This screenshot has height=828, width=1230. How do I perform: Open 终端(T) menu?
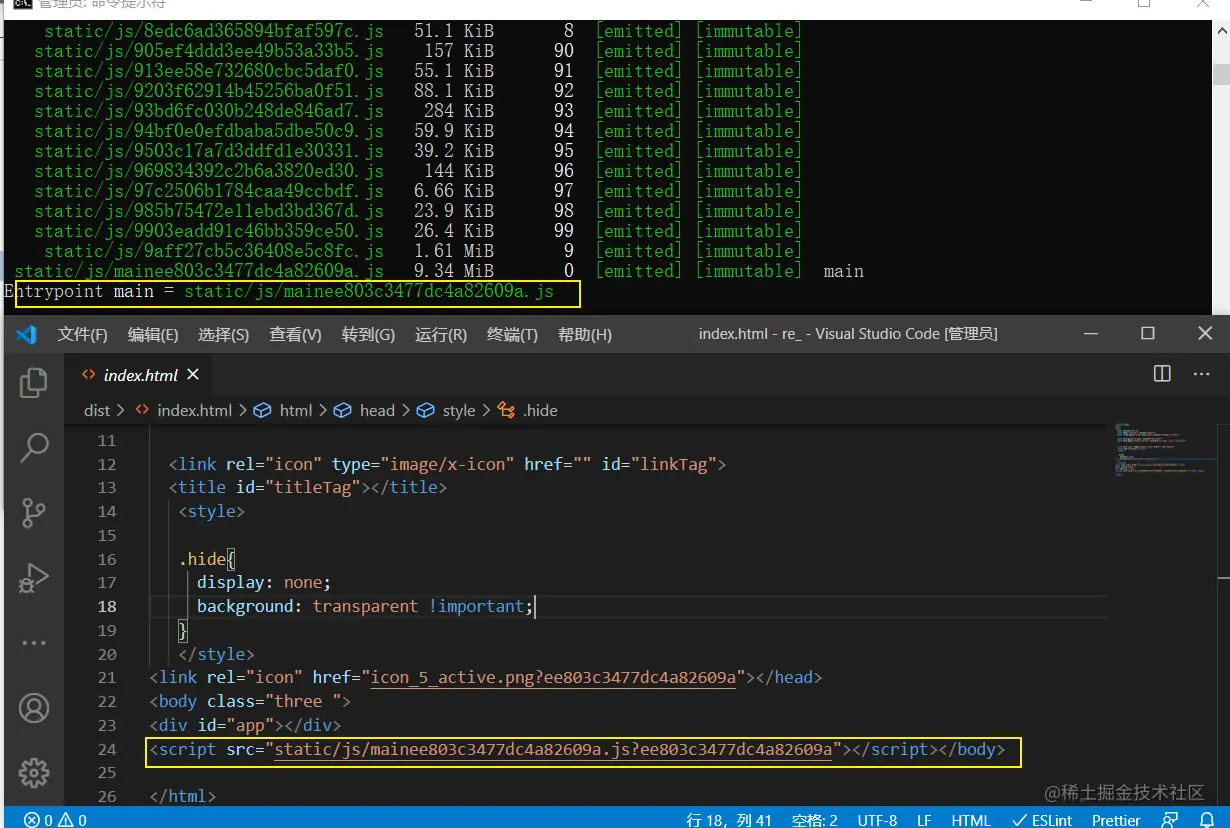(512, 334)
